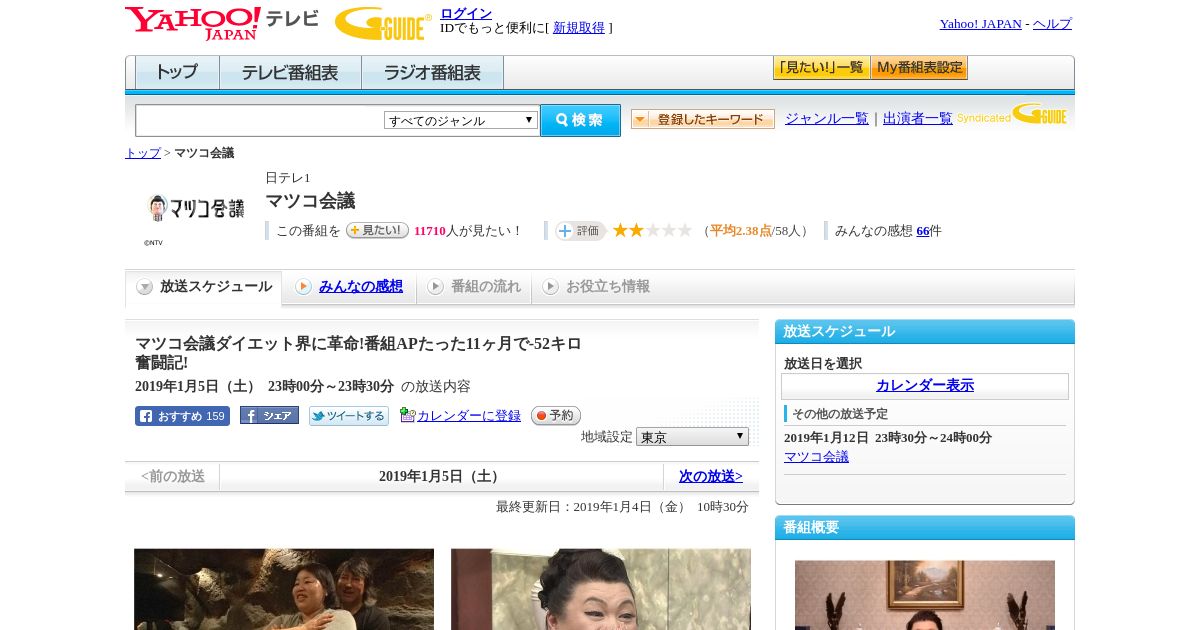Viewport: 1200px width, 630px height.
Task: Click the 評価 rating plus button
Action: pos(580,231)
